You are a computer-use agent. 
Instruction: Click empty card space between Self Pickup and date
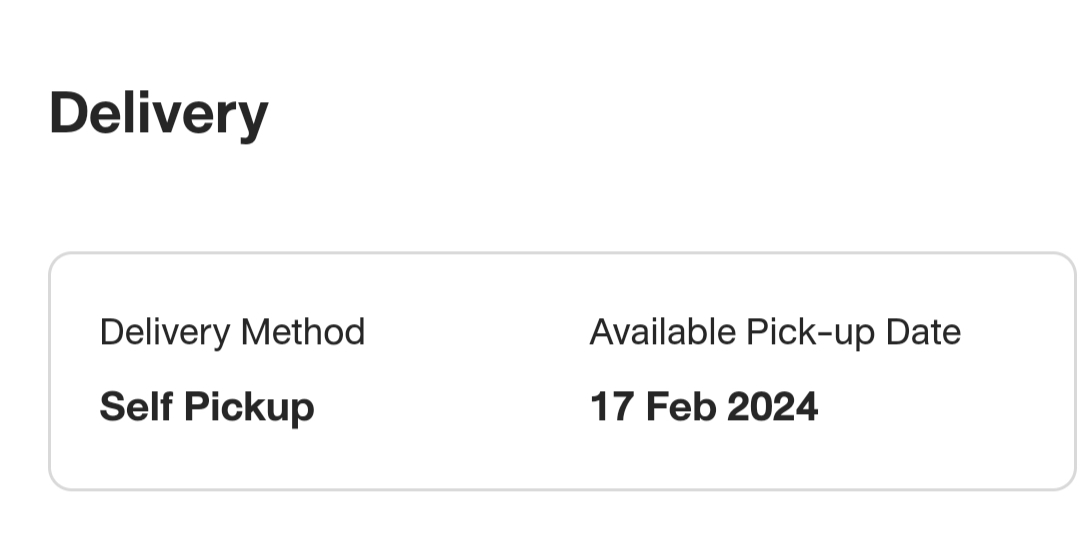point(450,407)
